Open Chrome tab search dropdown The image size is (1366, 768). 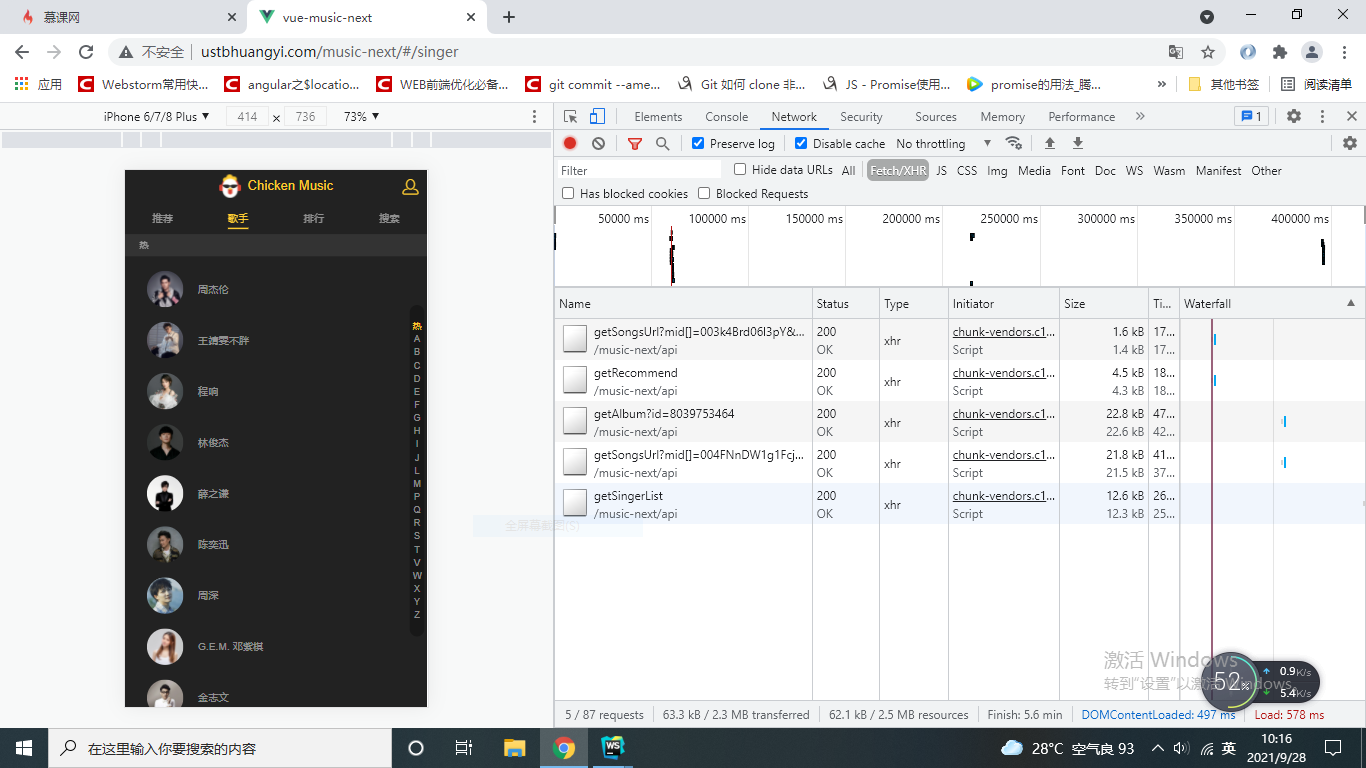(x=1207, y=17)
